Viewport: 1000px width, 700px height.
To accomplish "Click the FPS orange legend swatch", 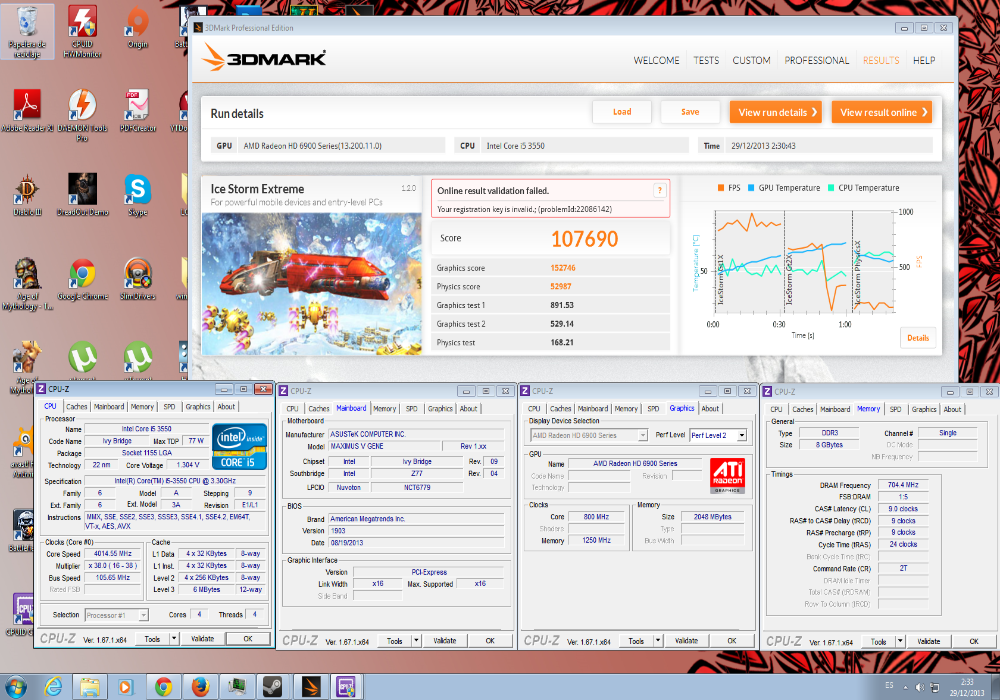I will [x=721, y=188].
